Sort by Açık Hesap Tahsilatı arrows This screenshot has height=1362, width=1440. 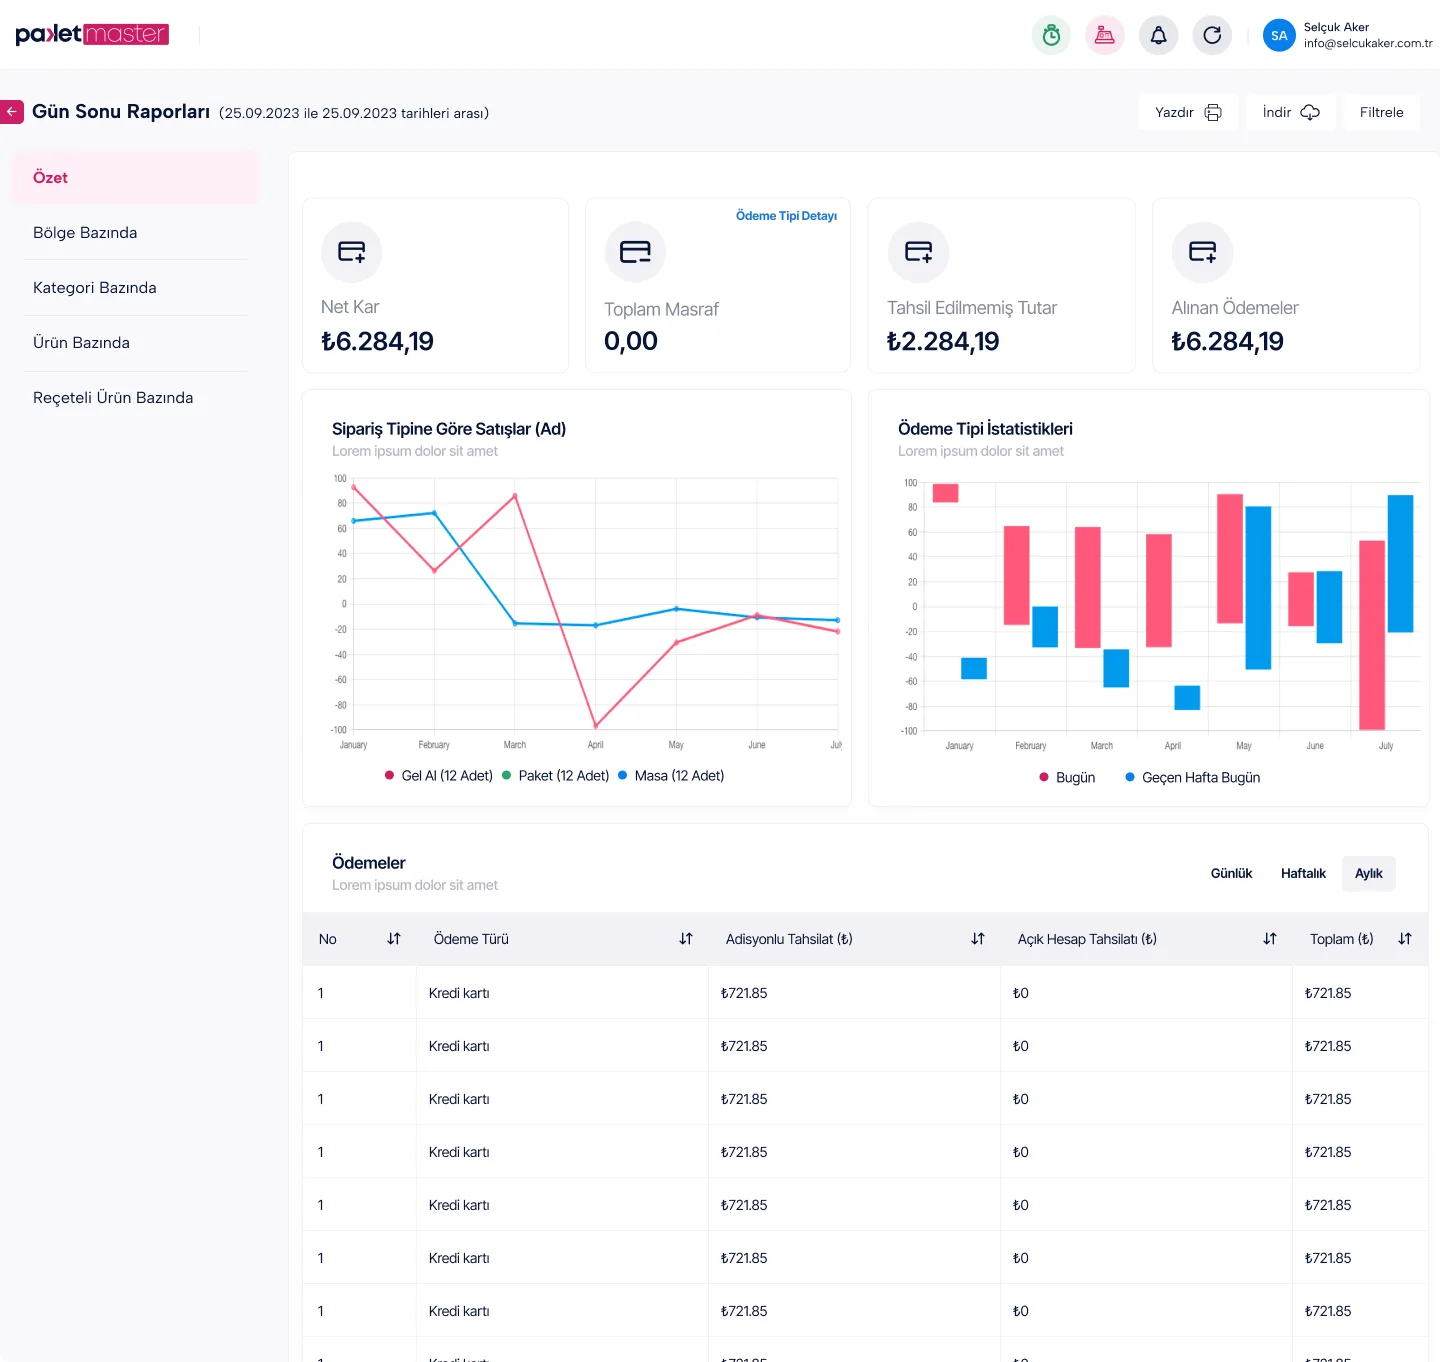(x=1270, y=939)
